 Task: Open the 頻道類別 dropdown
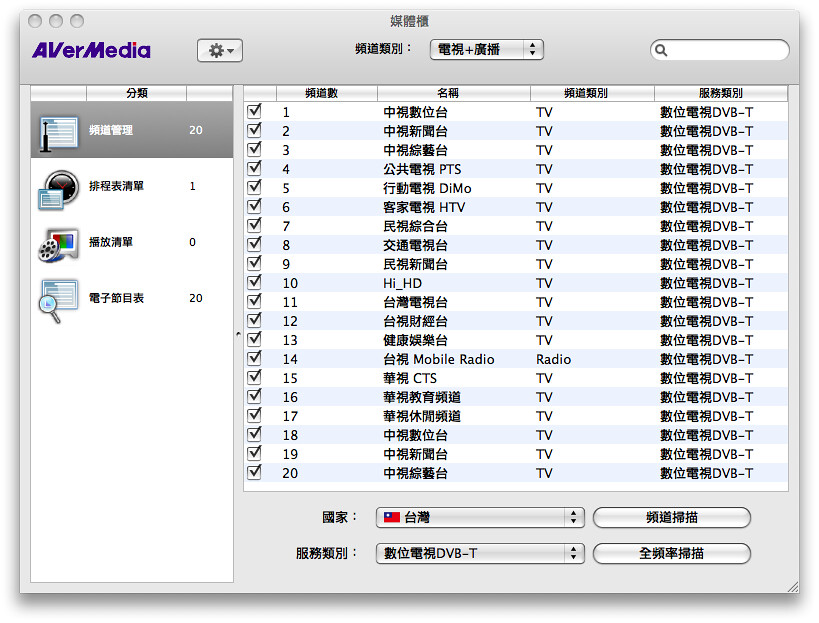487,48
